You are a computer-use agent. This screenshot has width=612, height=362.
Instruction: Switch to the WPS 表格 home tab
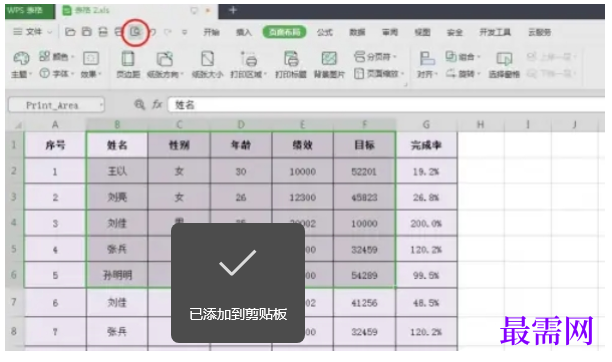click(x=30, y=11)
